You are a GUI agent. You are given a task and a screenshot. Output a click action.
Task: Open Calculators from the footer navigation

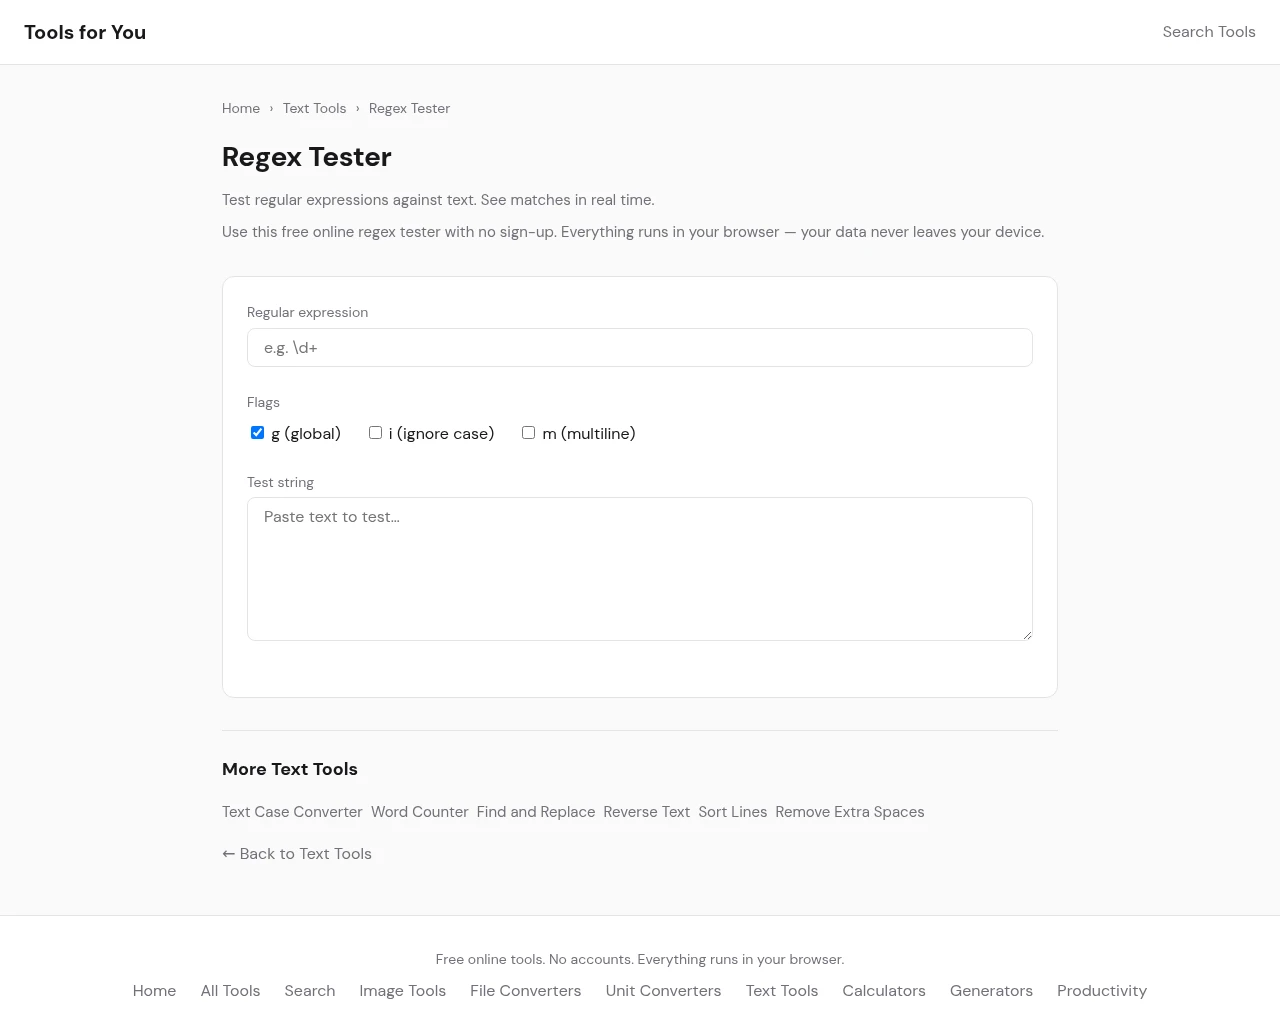[883, 991]
